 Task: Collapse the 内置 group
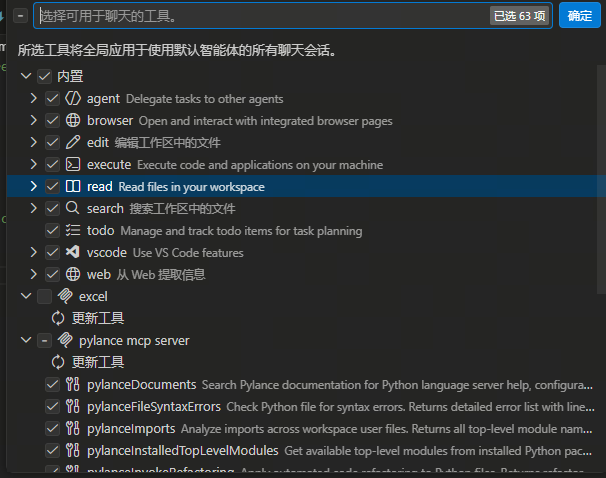[26, 76]
